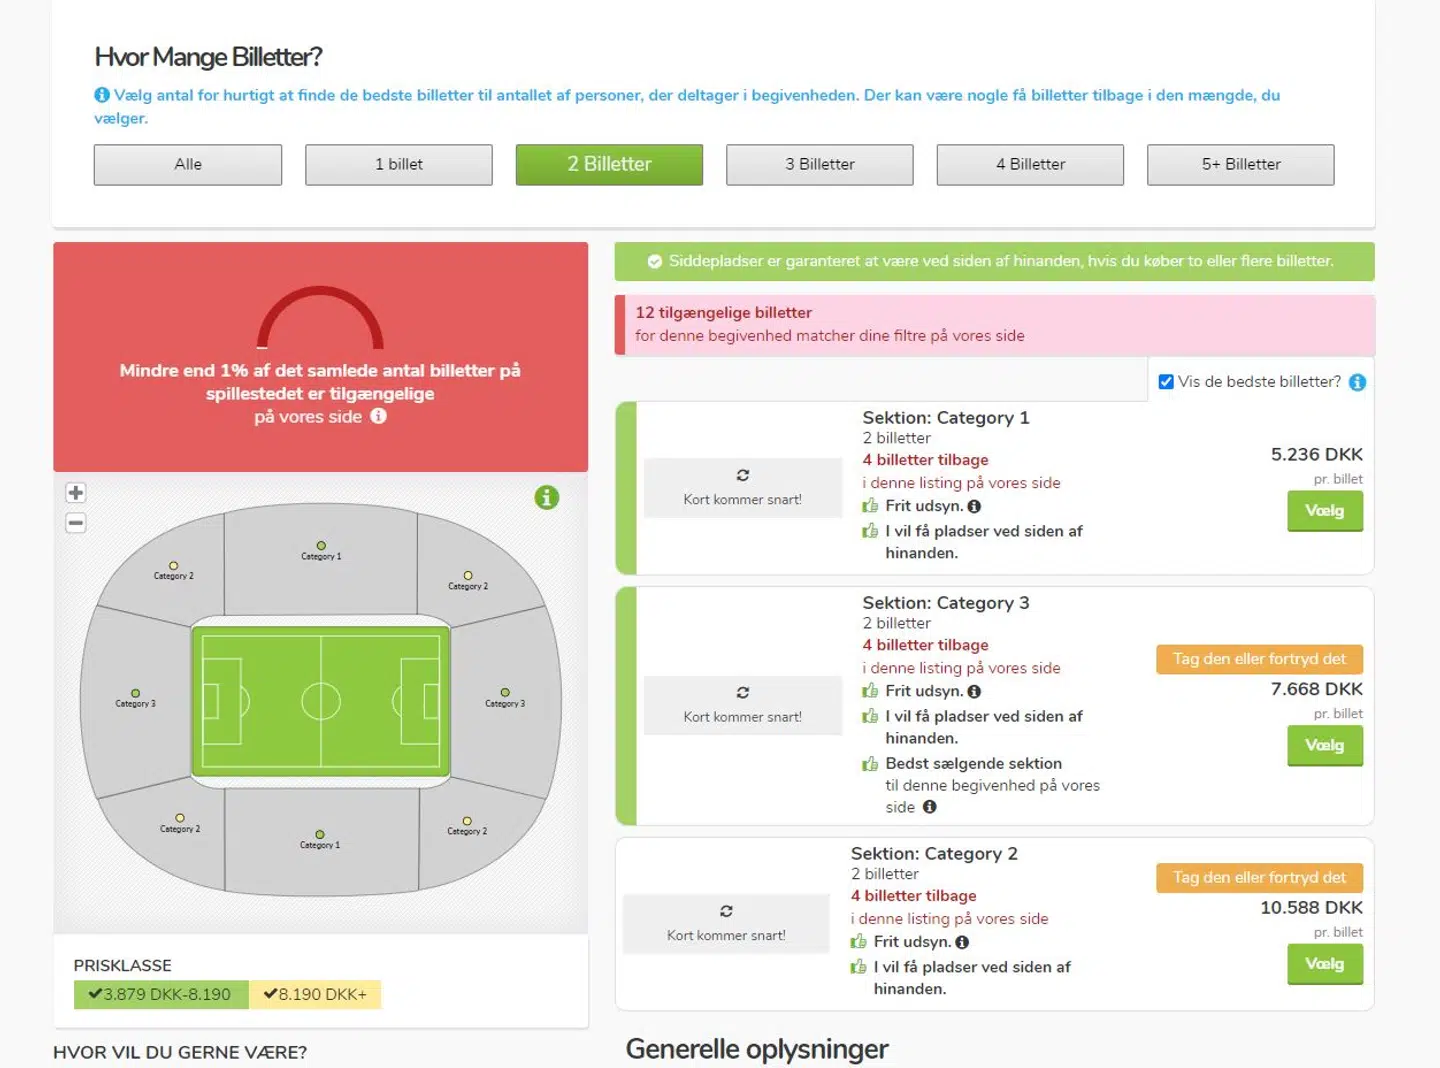Choose 'Alle' ticket quantity
Screen dimensions: 1440x1068
coord(188,165)
